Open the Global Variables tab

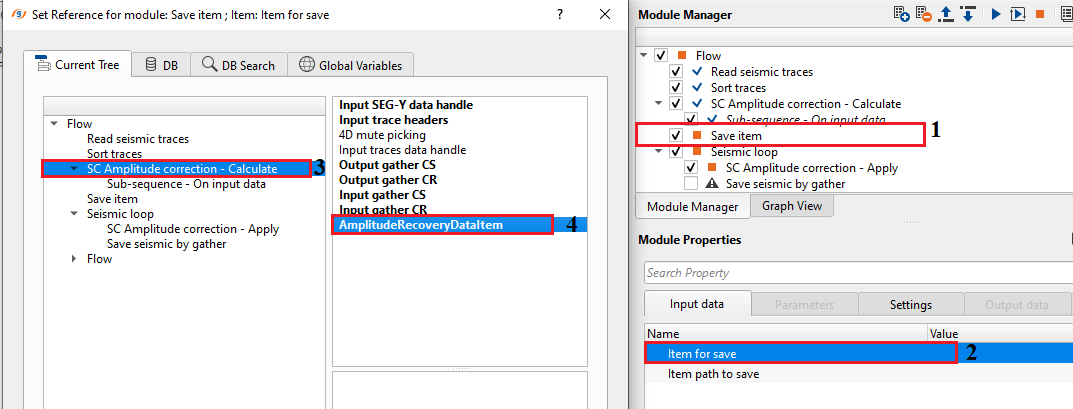tap(350, 65)
